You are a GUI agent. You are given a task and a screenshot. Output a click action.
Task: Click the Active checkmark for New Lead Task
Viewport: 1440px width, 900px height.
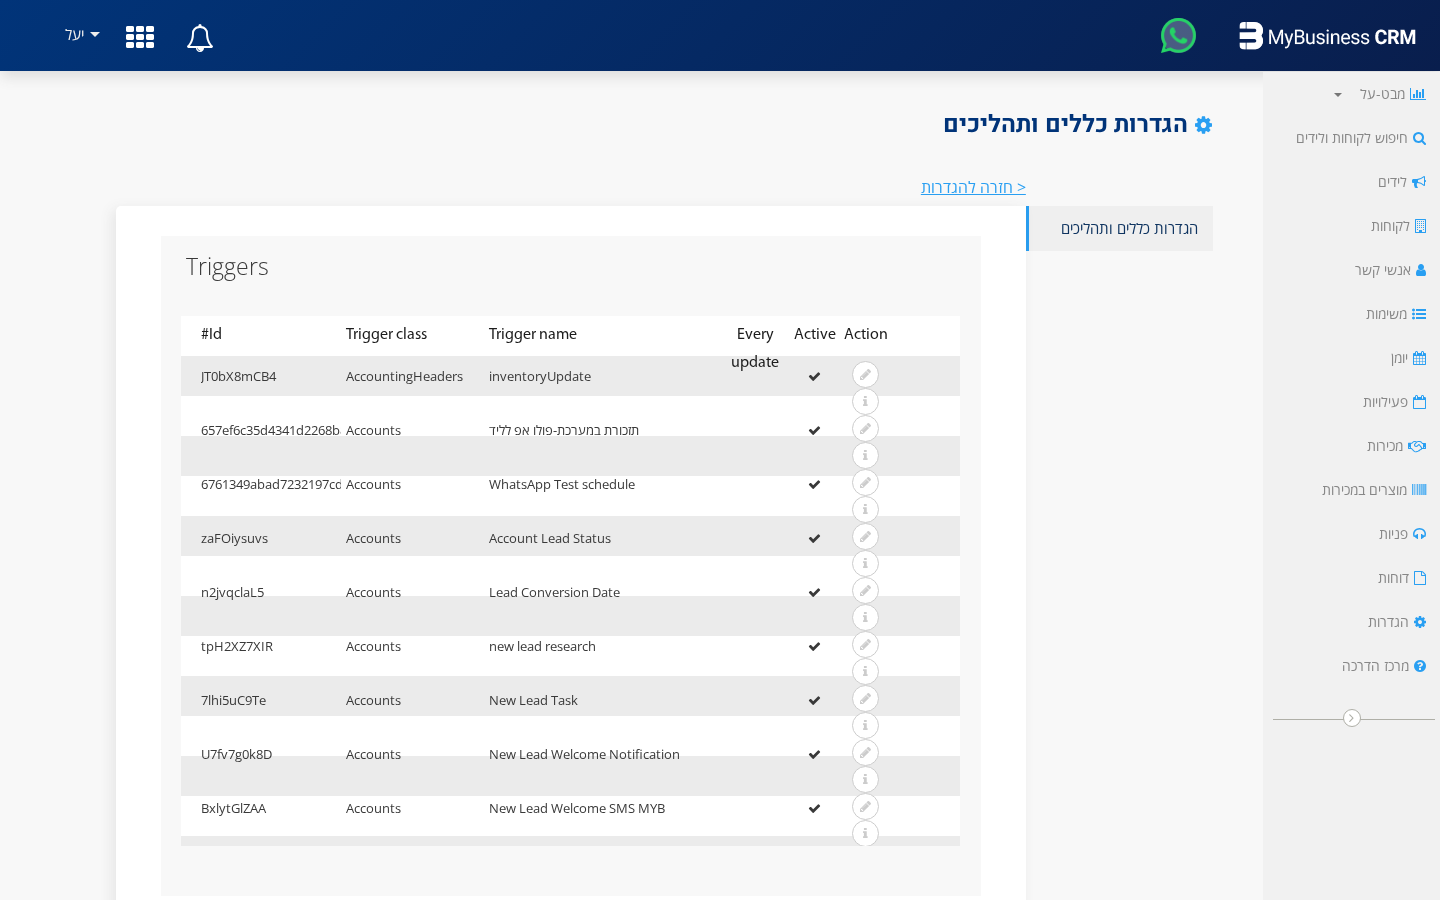(814, 698)
